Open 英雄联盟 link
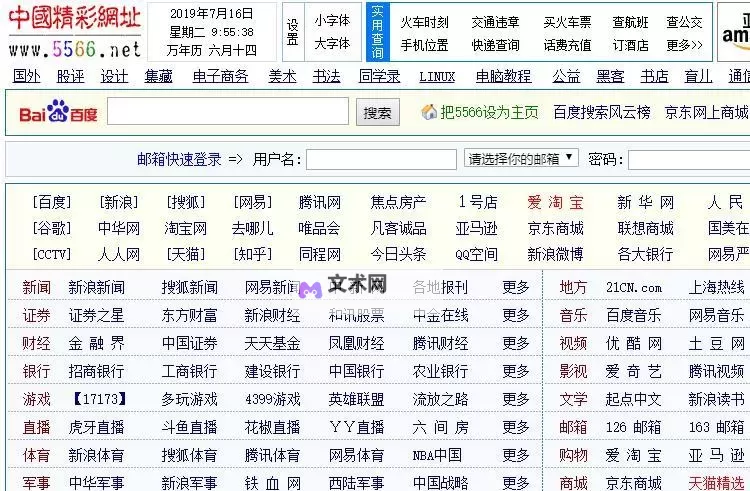 [x=356, y=399]
